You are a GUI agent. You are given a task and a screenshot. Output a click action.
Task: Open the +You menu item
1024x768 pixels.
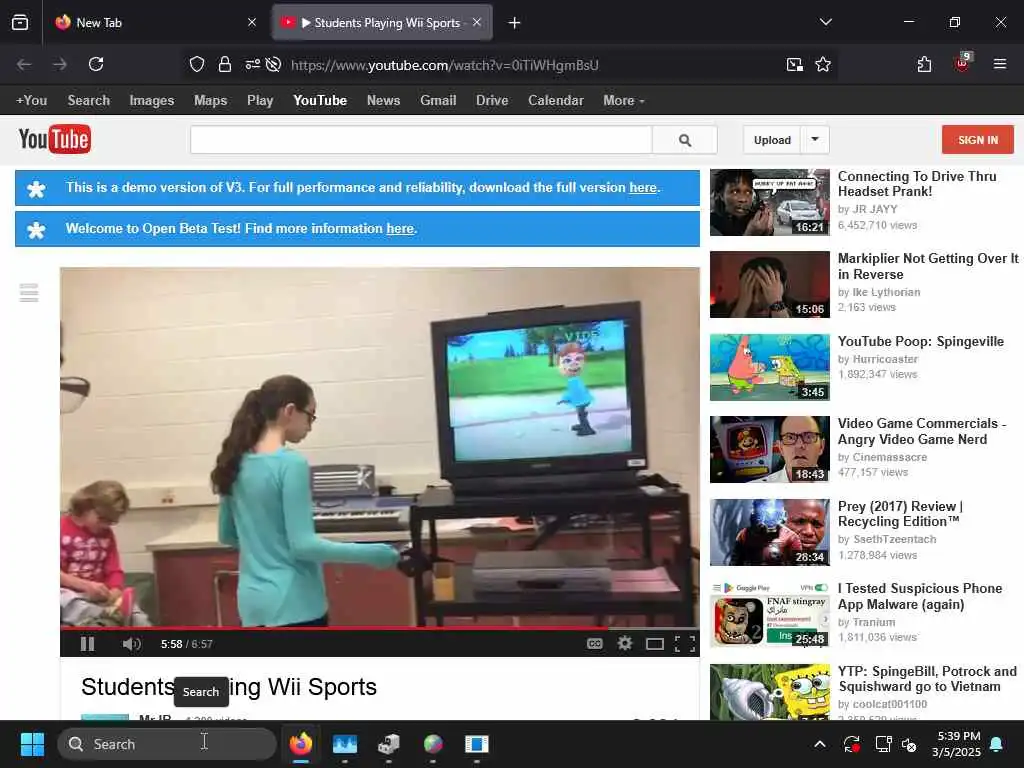point(31,101)
